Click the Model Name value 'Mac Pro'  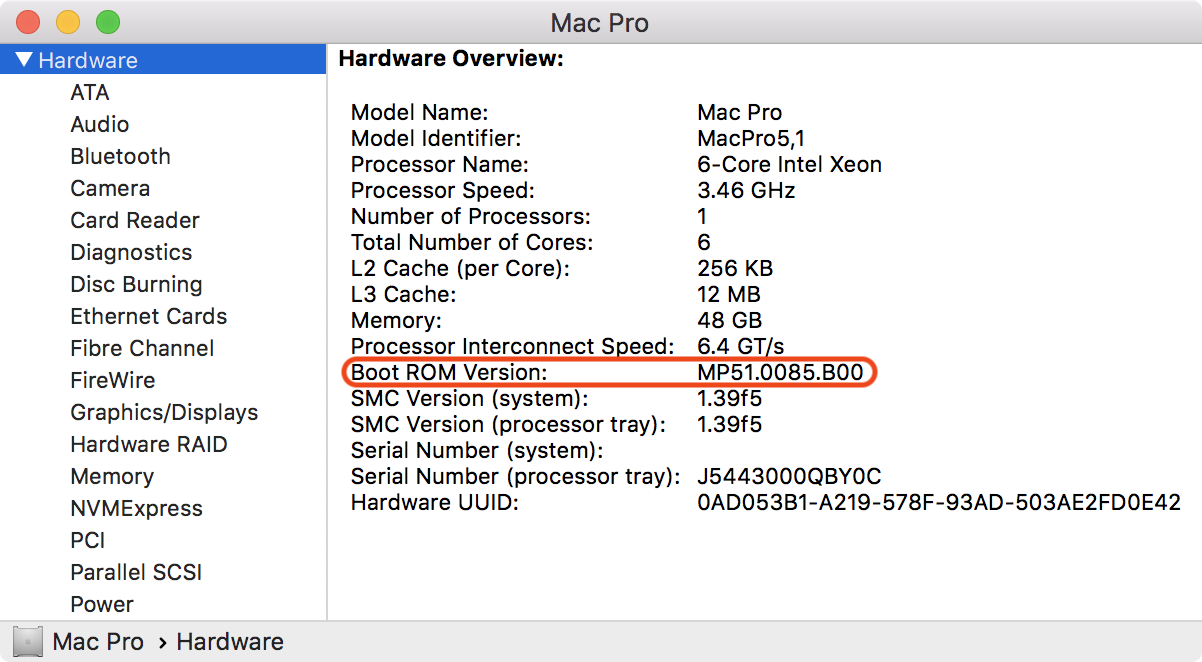(740, 112)
